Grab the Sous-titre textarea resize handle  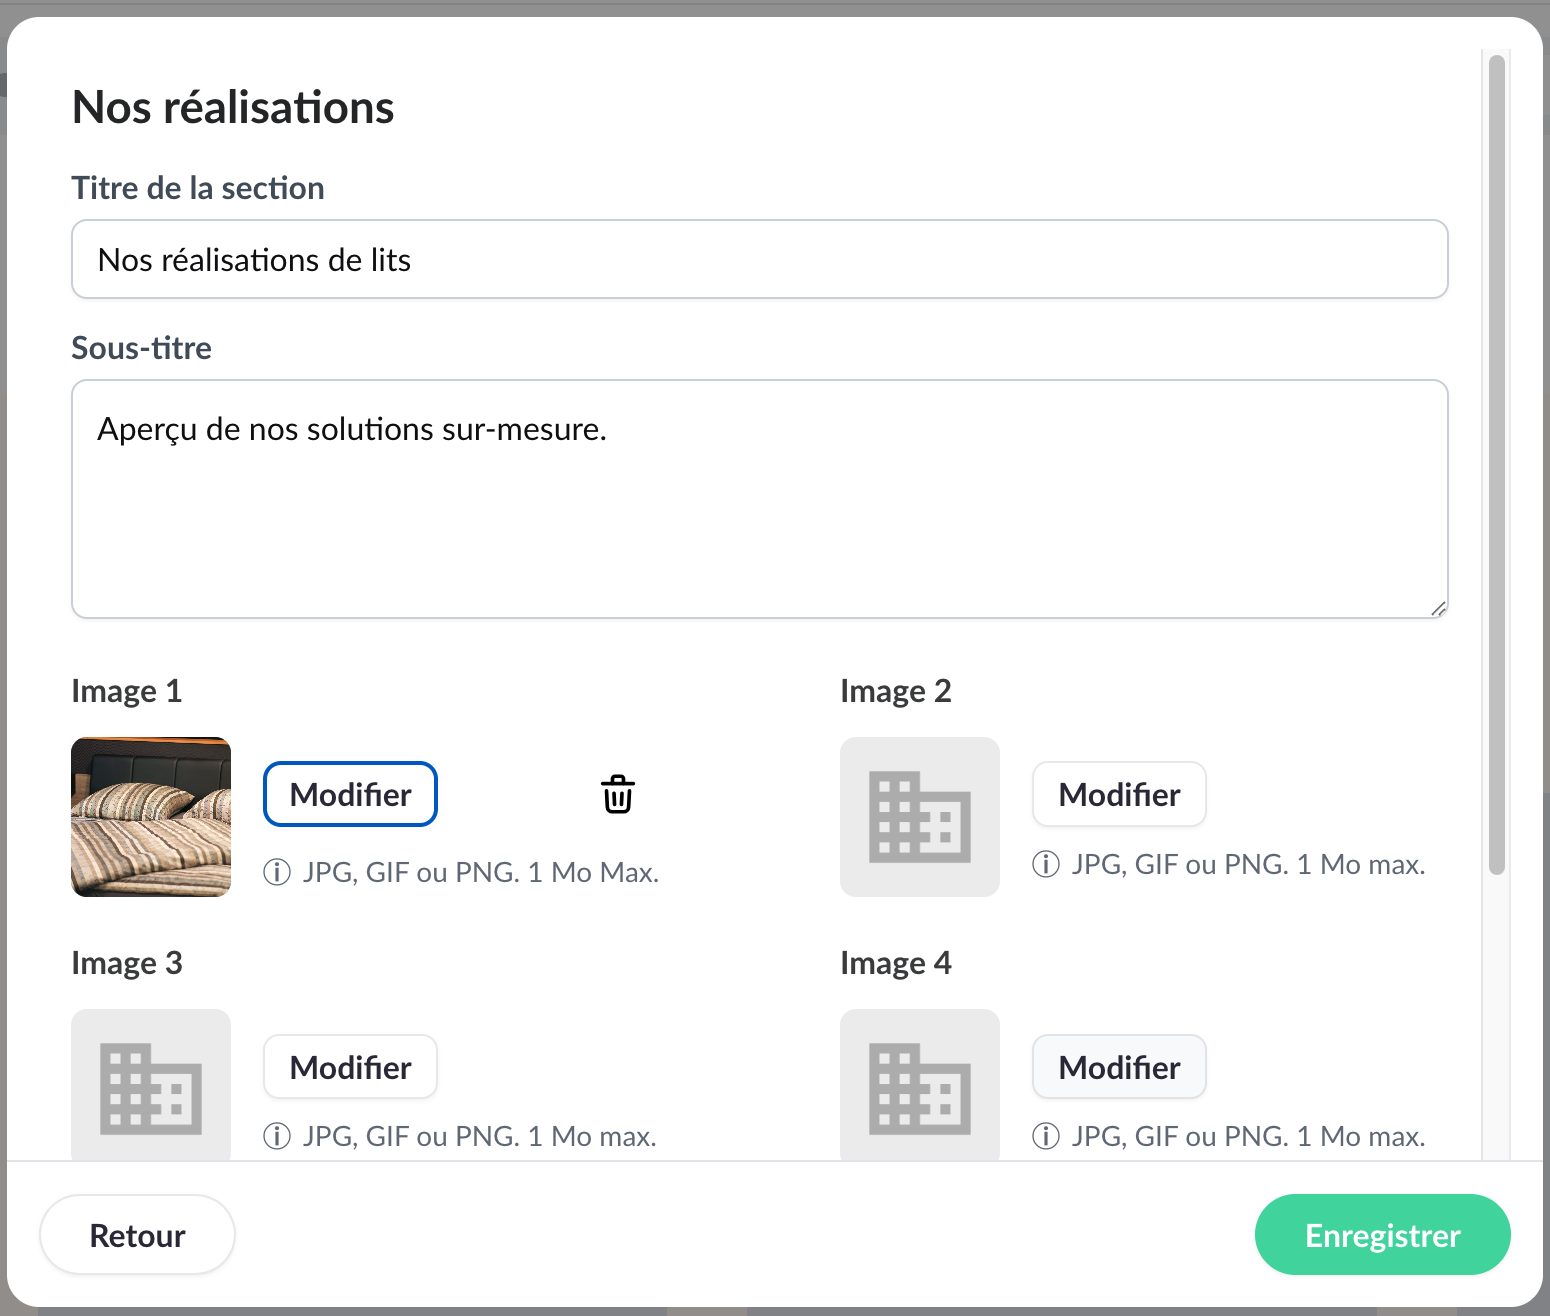pos(1438,608)
